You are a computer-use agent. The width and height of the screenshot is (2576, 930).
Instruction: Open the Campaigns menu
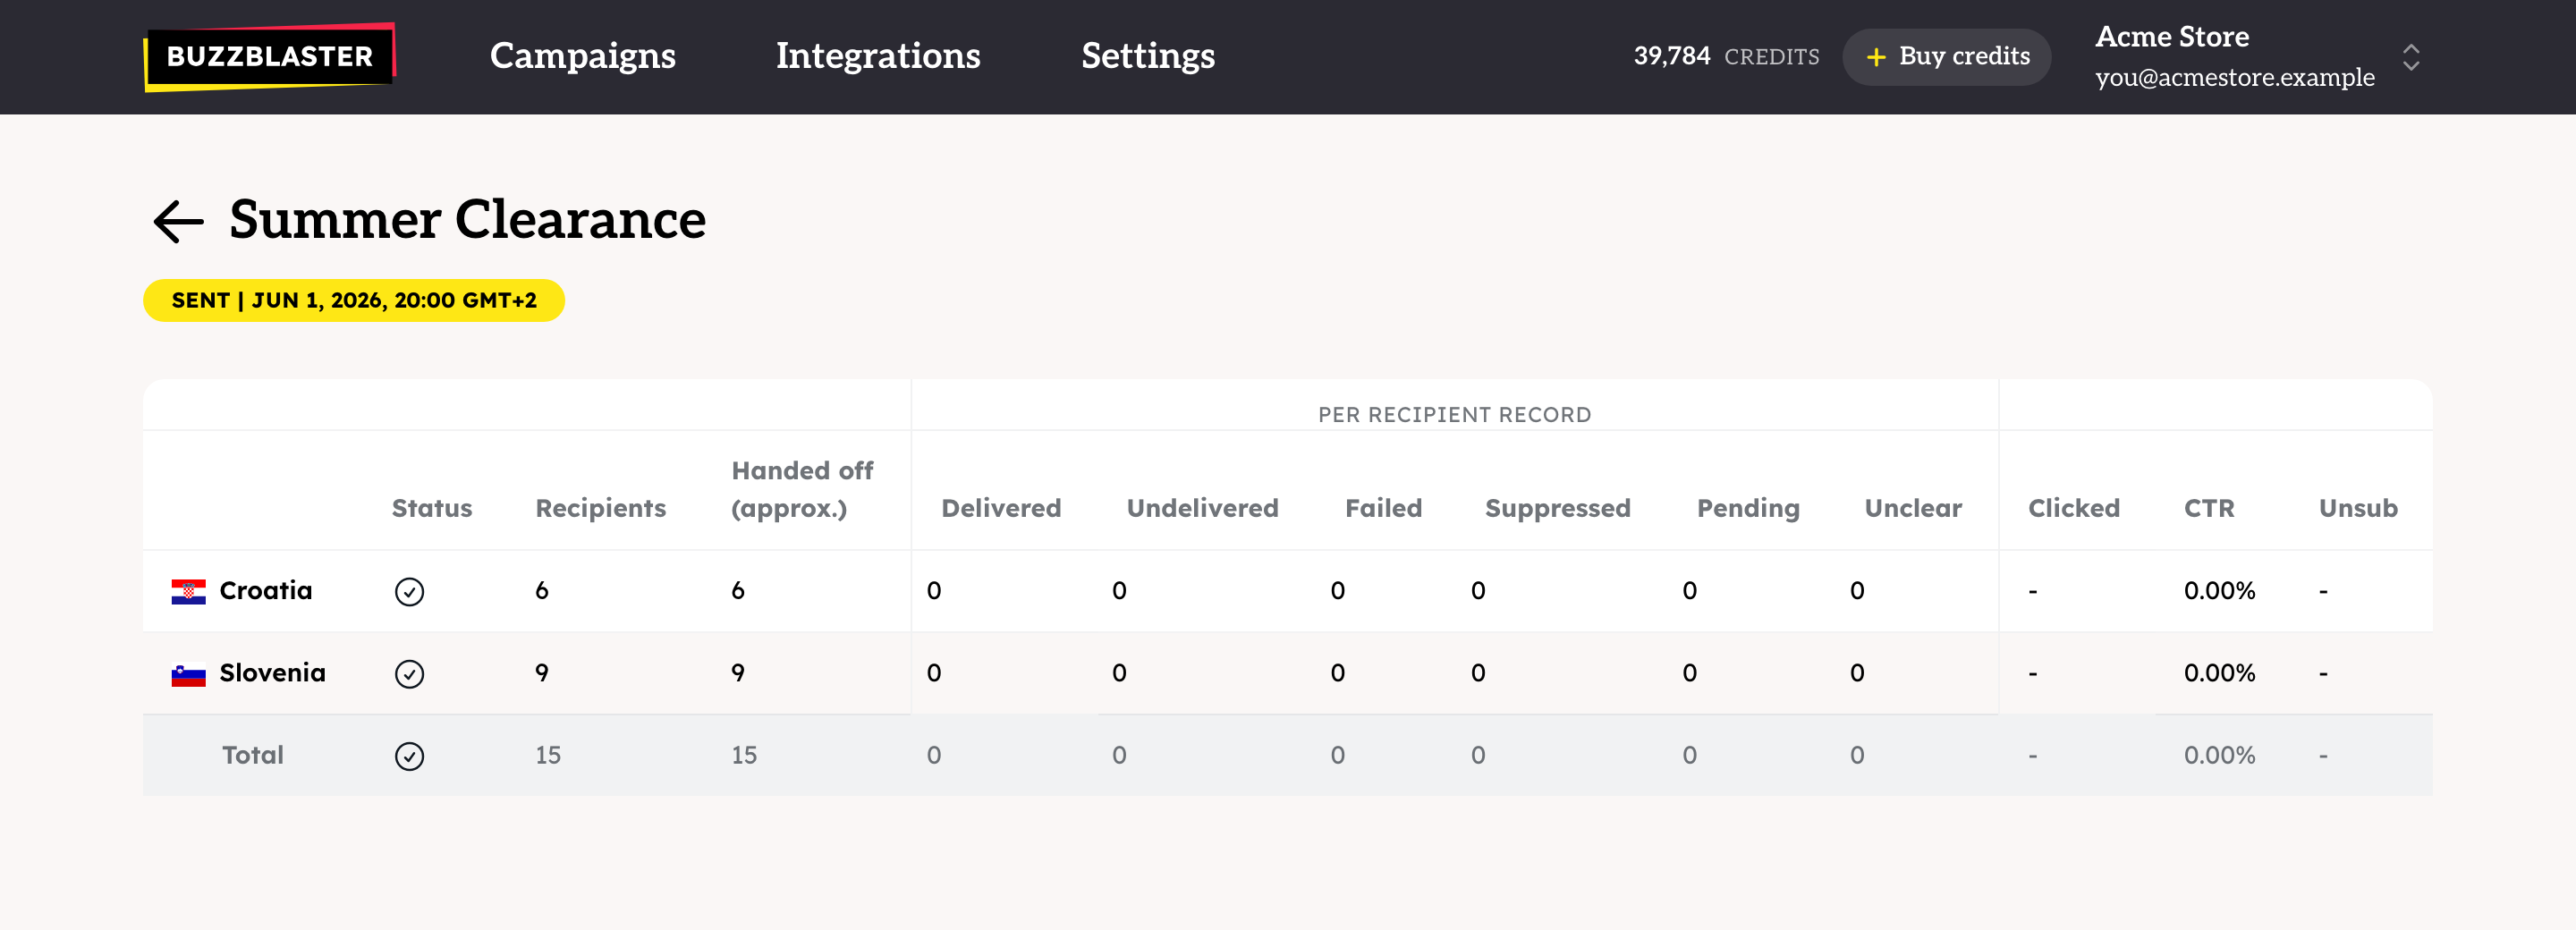[582, 56]
